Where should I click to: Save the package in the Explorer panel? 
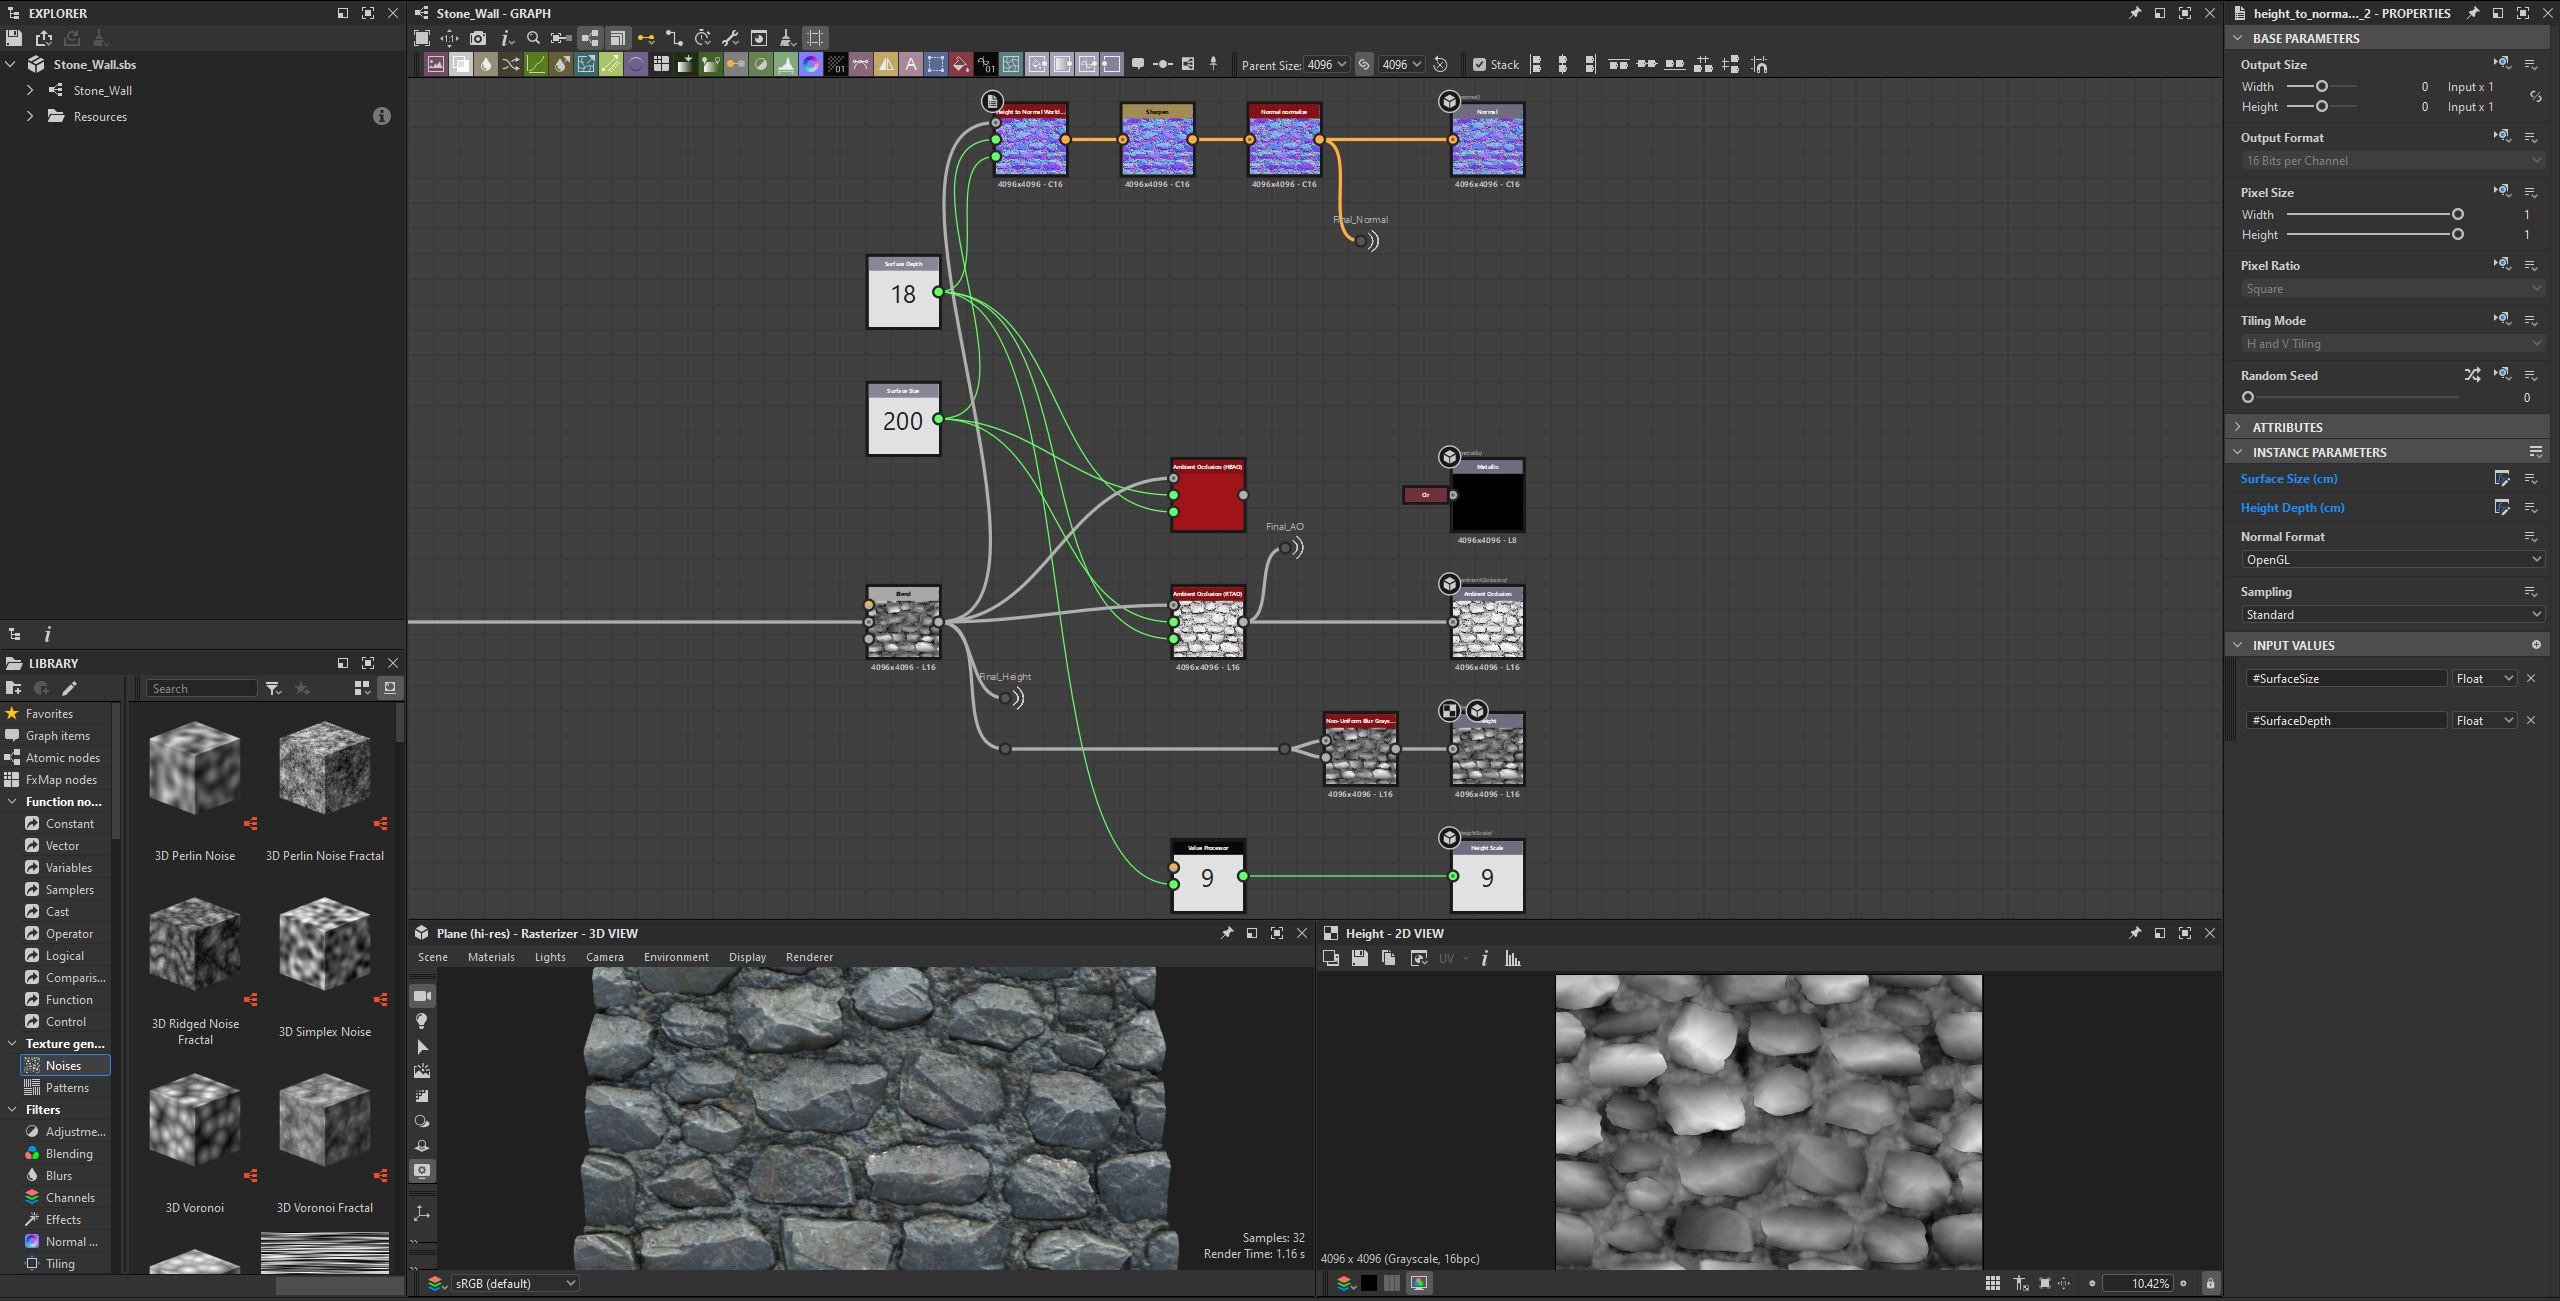click(x=14, y=38)
